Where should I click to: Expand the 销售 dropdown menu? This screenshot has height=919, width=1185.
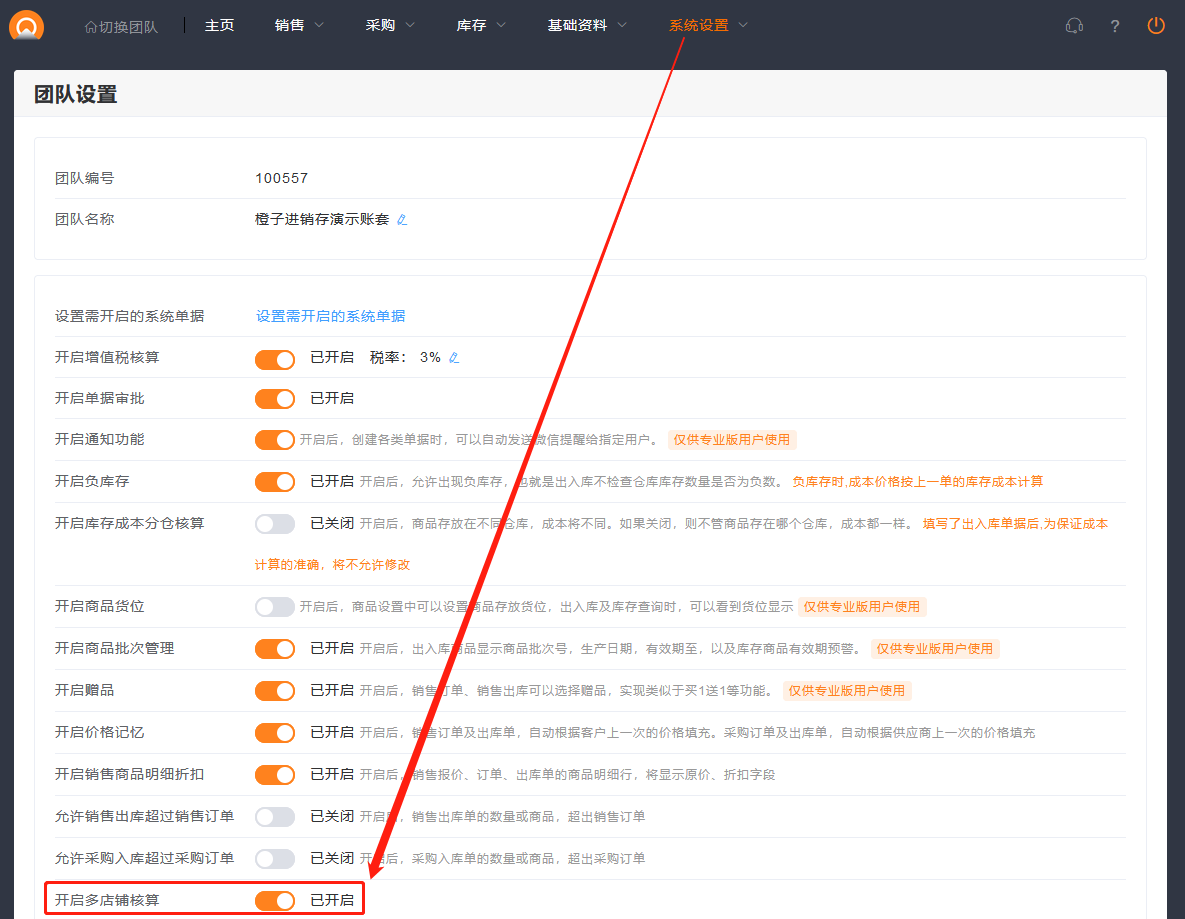(x=299, y=25)
